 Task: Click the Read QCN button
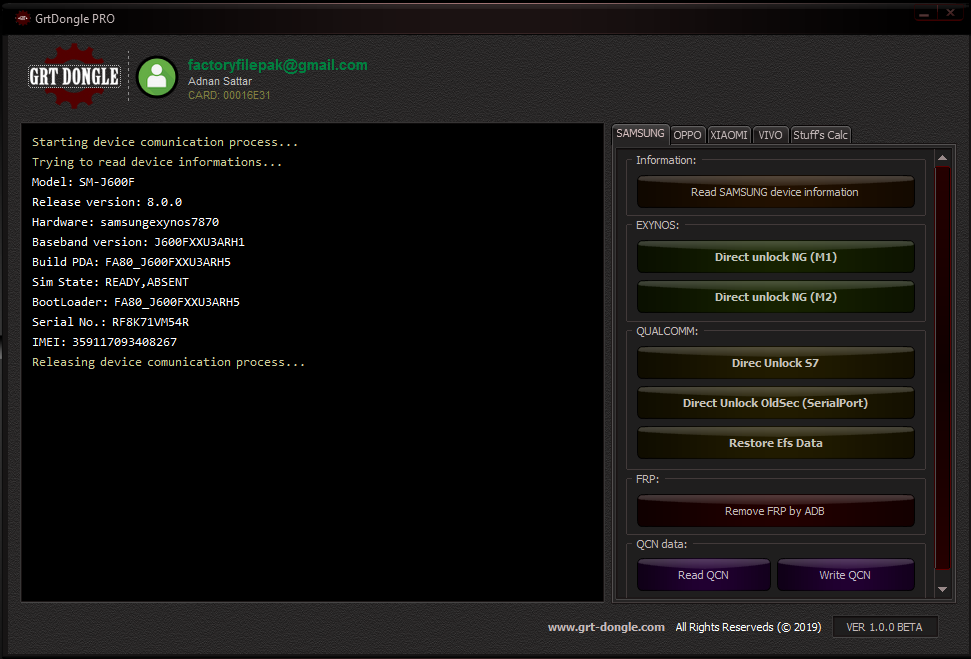703,575
